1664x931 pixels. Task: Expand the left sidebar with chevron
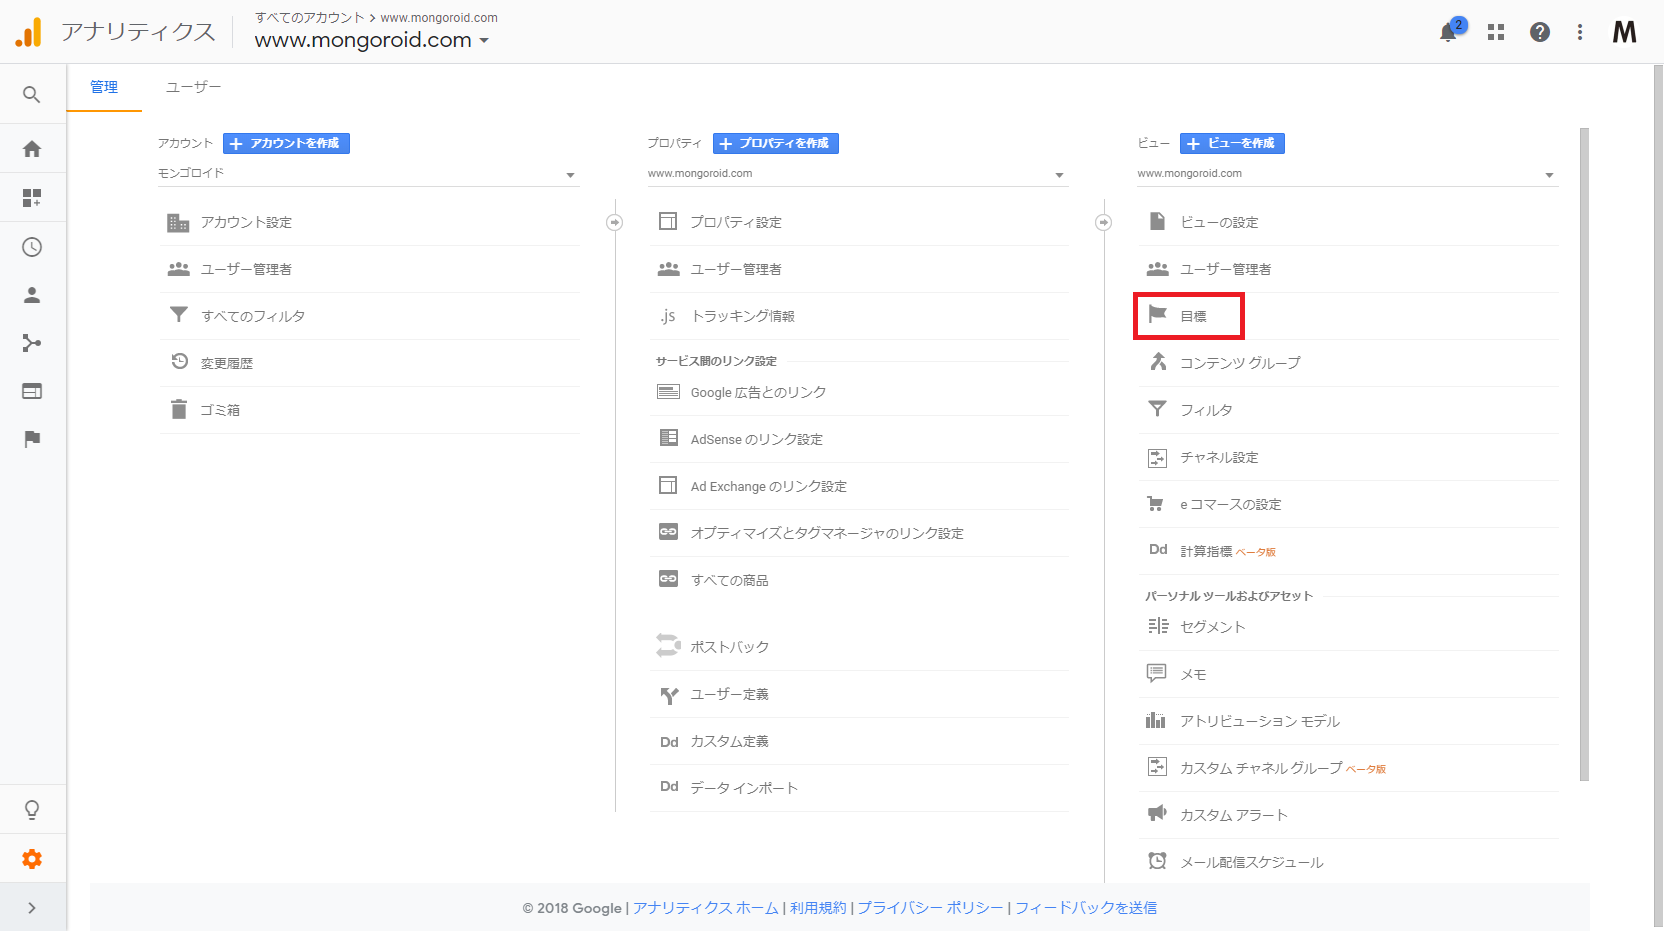pyautogui.click(x=32, y=908)
